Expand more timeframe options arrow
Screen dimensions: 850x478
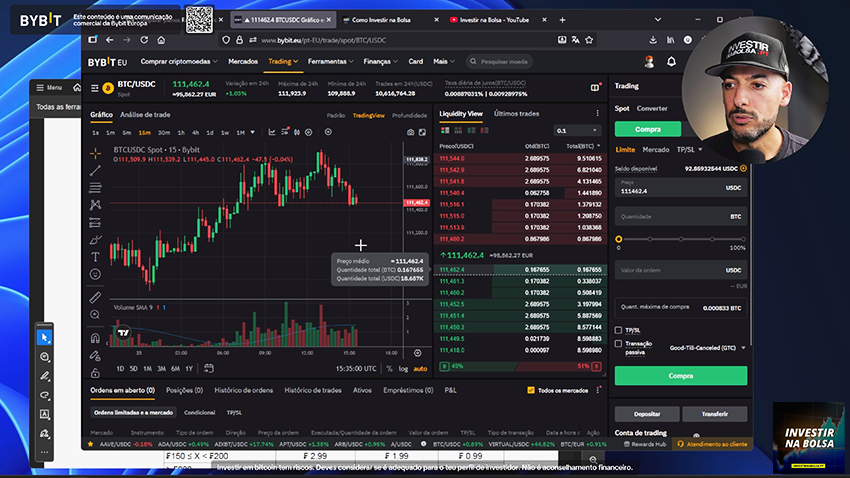(x=253, y=132)
